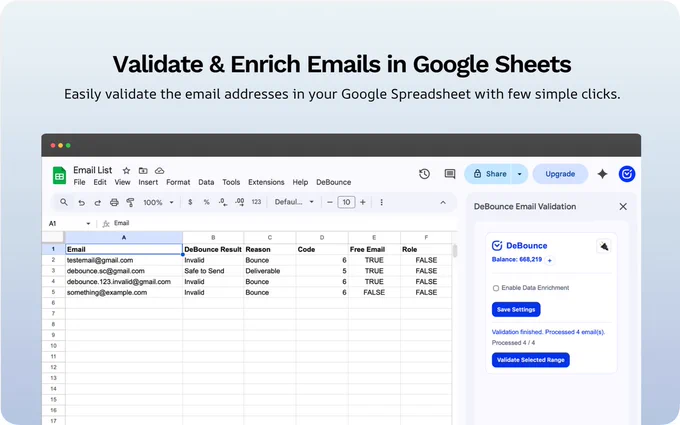Click the vertical scrollbar of the sheet
This screenshot has height=425, width=680.
coord(454,251)
